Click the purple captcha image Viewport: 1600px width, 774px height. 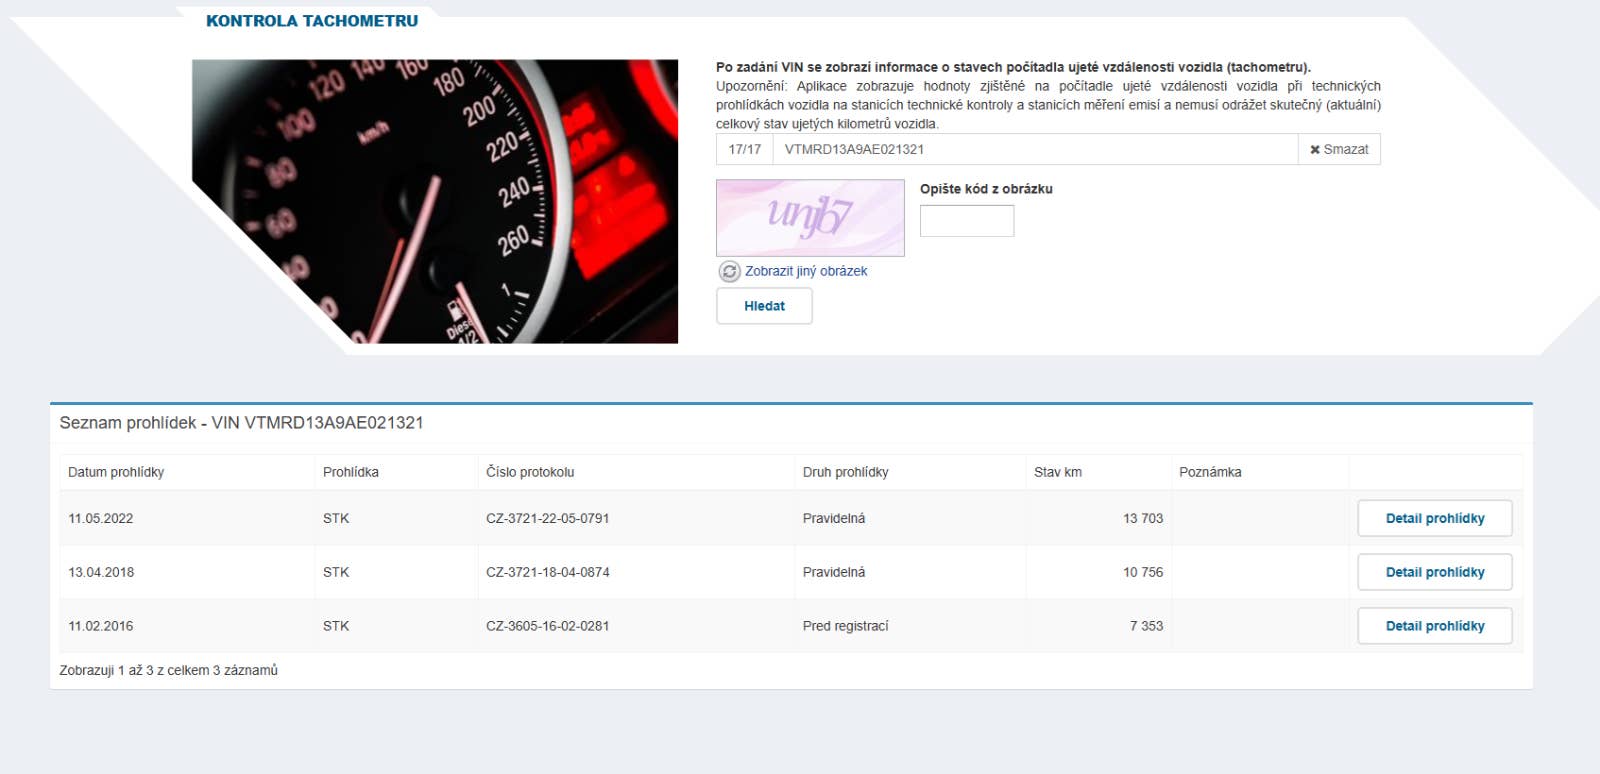(x=810, y=218)
